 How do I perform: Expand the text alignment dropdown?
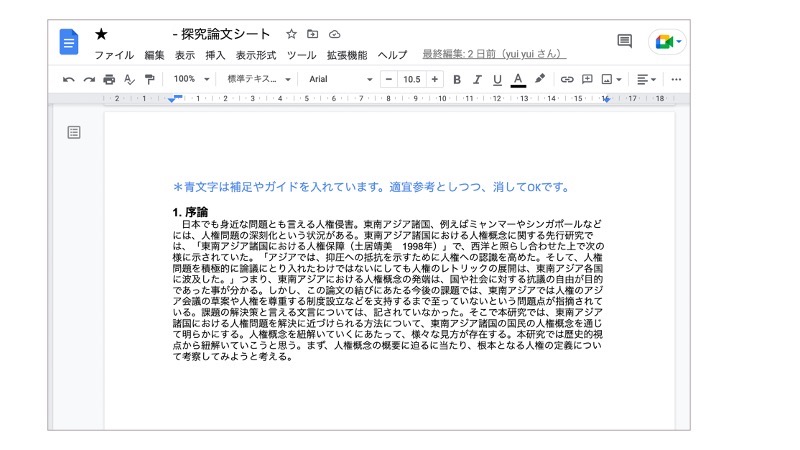click(x=647, y=79)
